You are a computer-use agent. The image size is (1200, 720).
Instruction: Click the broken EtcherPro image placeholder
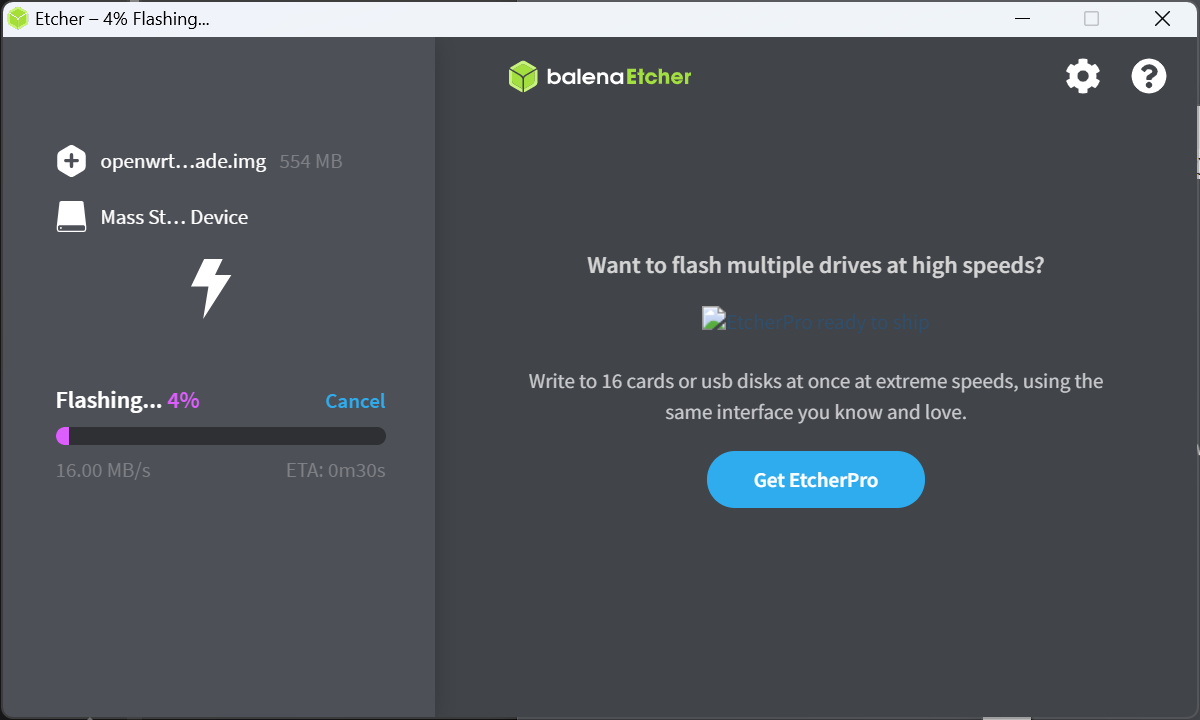tap(815, 321)
